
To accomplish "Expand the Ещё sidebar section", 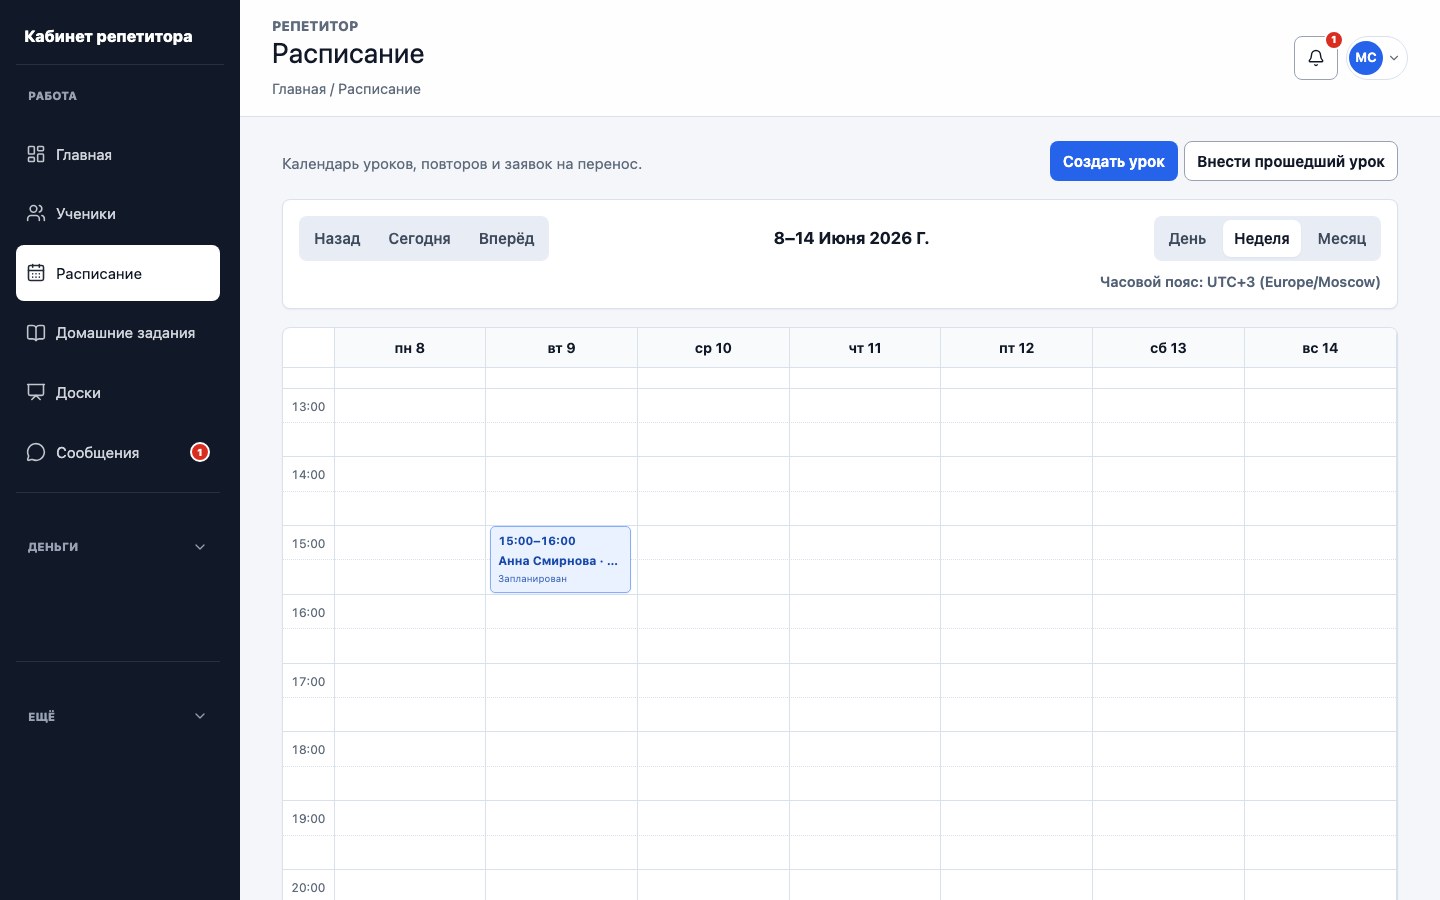I will click(x=118, y=716).
